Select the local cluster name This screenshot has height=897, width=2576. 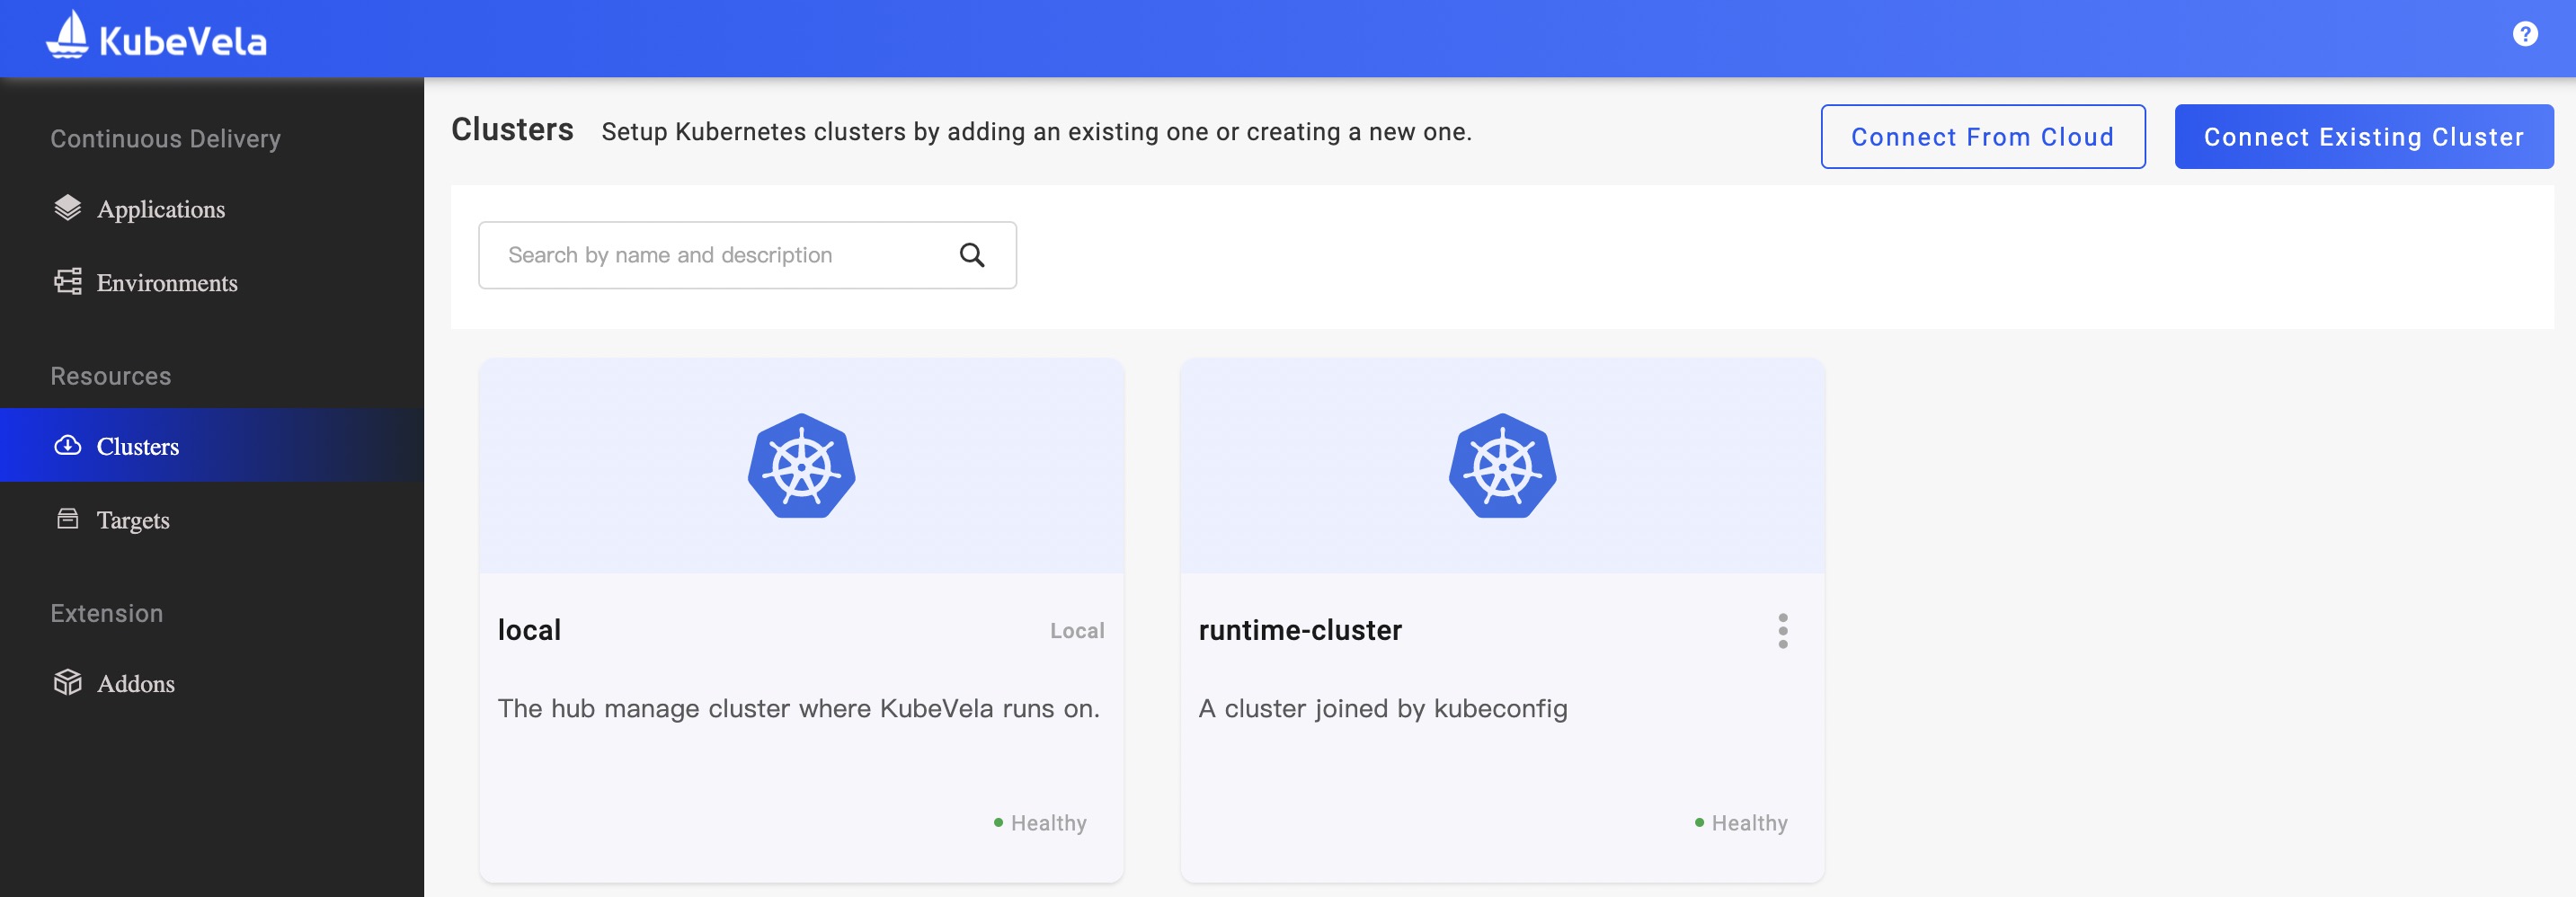pos(529,630)
